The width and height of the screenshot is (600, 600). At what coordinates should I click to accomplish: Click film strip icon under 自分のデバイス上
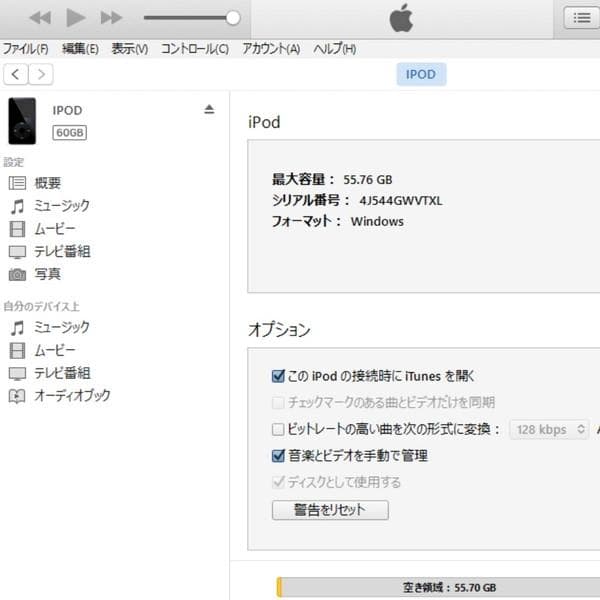[17, 351]
